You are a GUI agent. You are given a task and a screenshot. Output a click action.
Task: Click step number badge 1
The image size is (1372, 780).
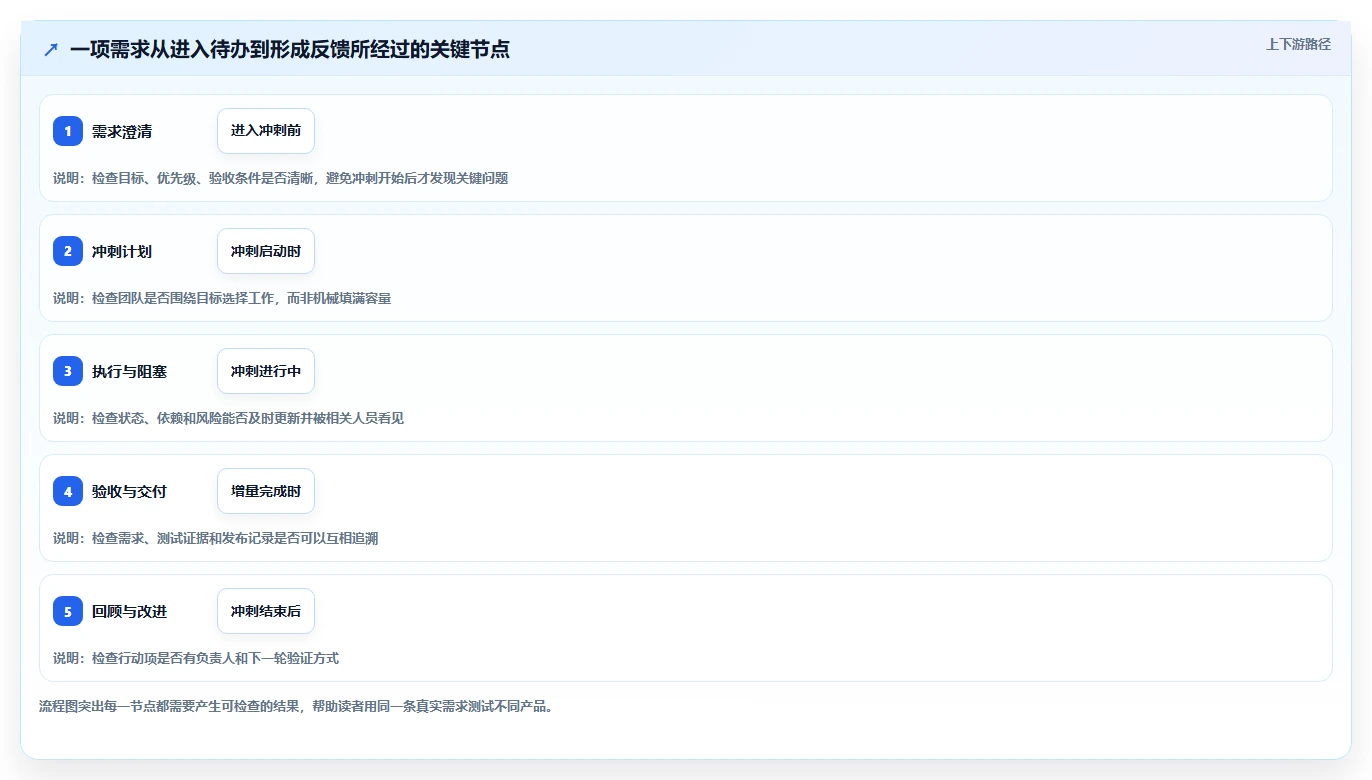68,131
